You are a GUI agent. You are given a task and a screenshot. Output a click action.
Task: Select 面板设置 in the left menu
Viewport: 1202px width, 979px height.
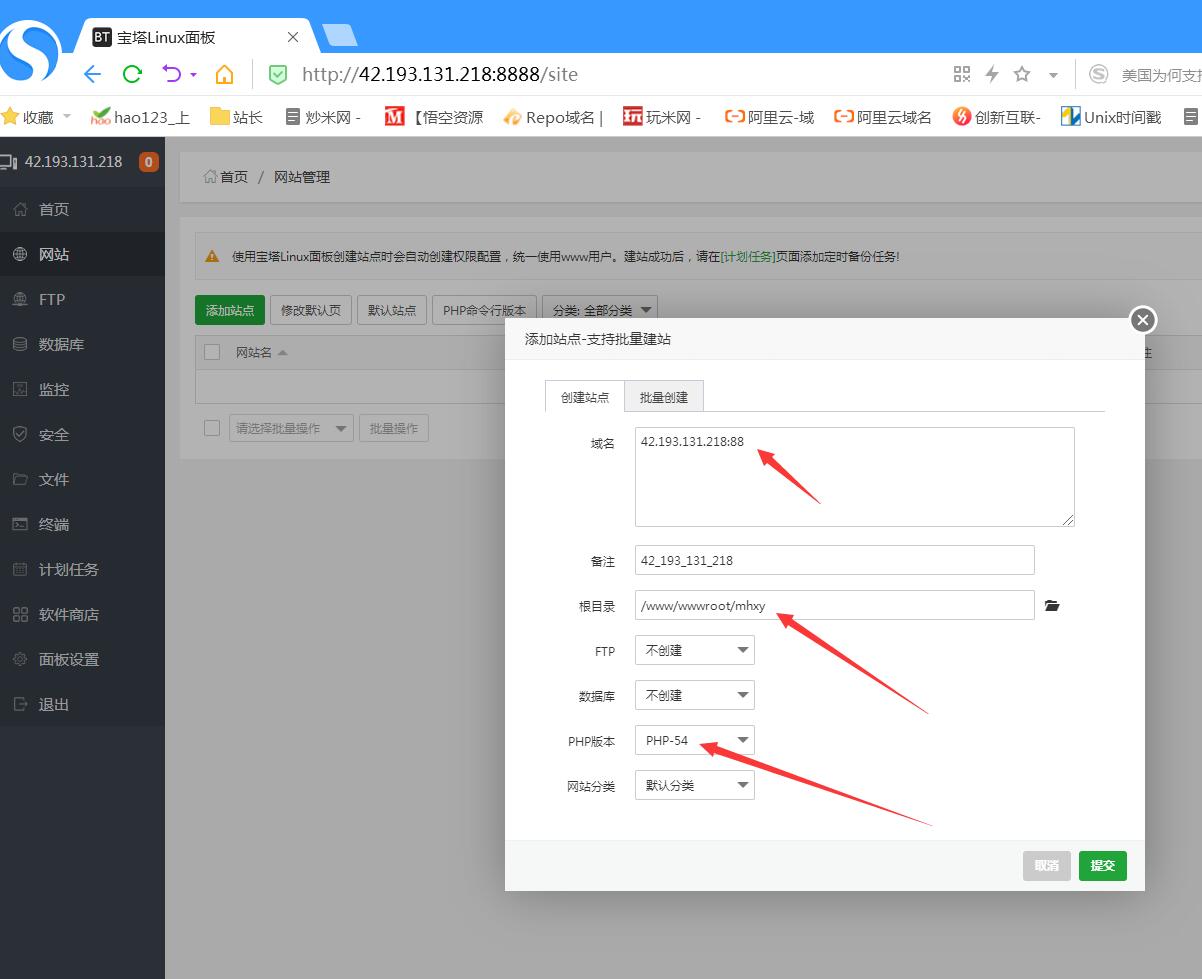68,660
